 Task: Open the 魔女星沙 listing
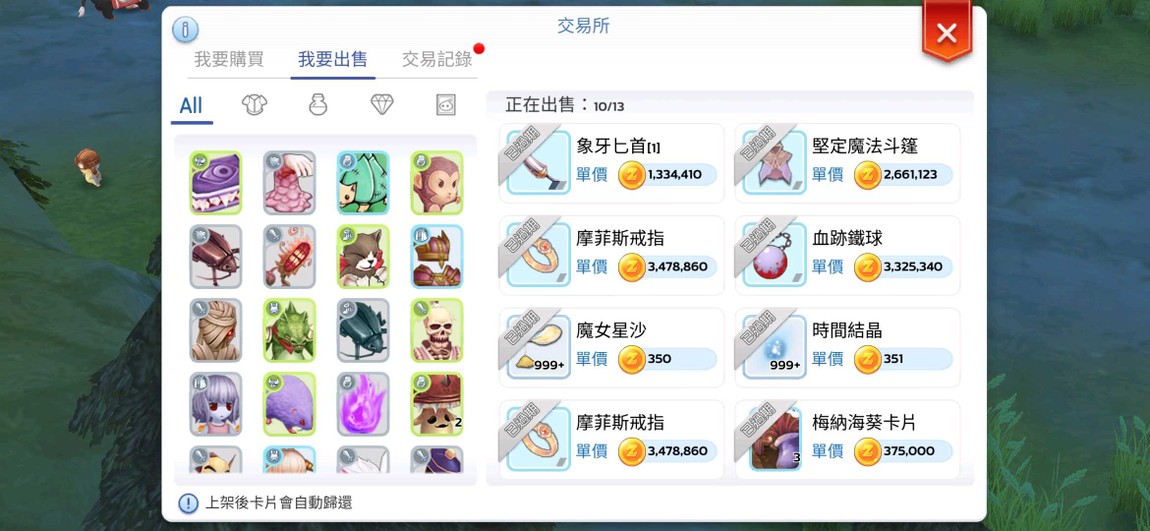(612, 348)
